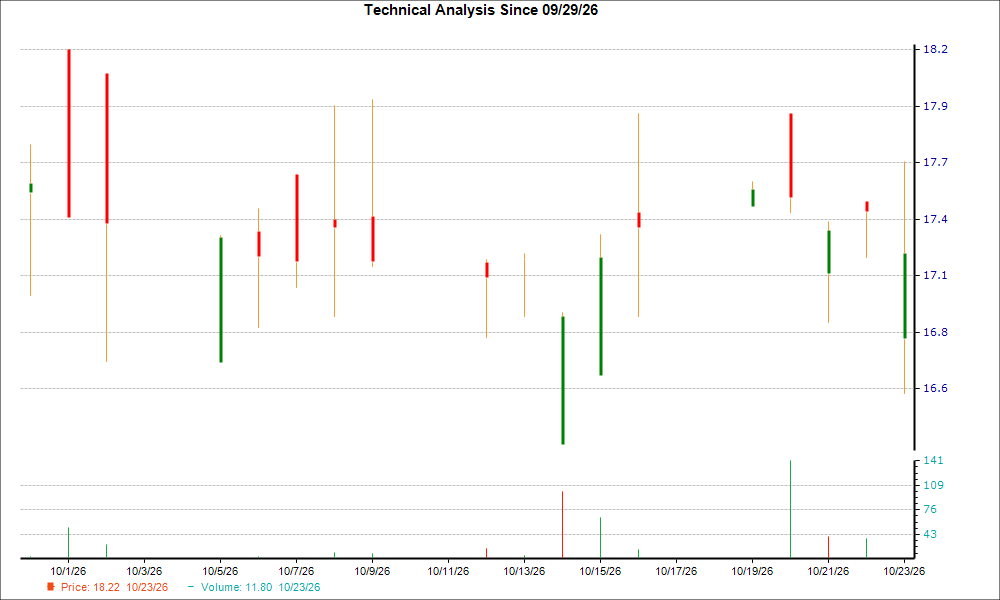Click the green candlestick above 10/15/26
The image size is (1000, 600).
(x=601, y=316)
